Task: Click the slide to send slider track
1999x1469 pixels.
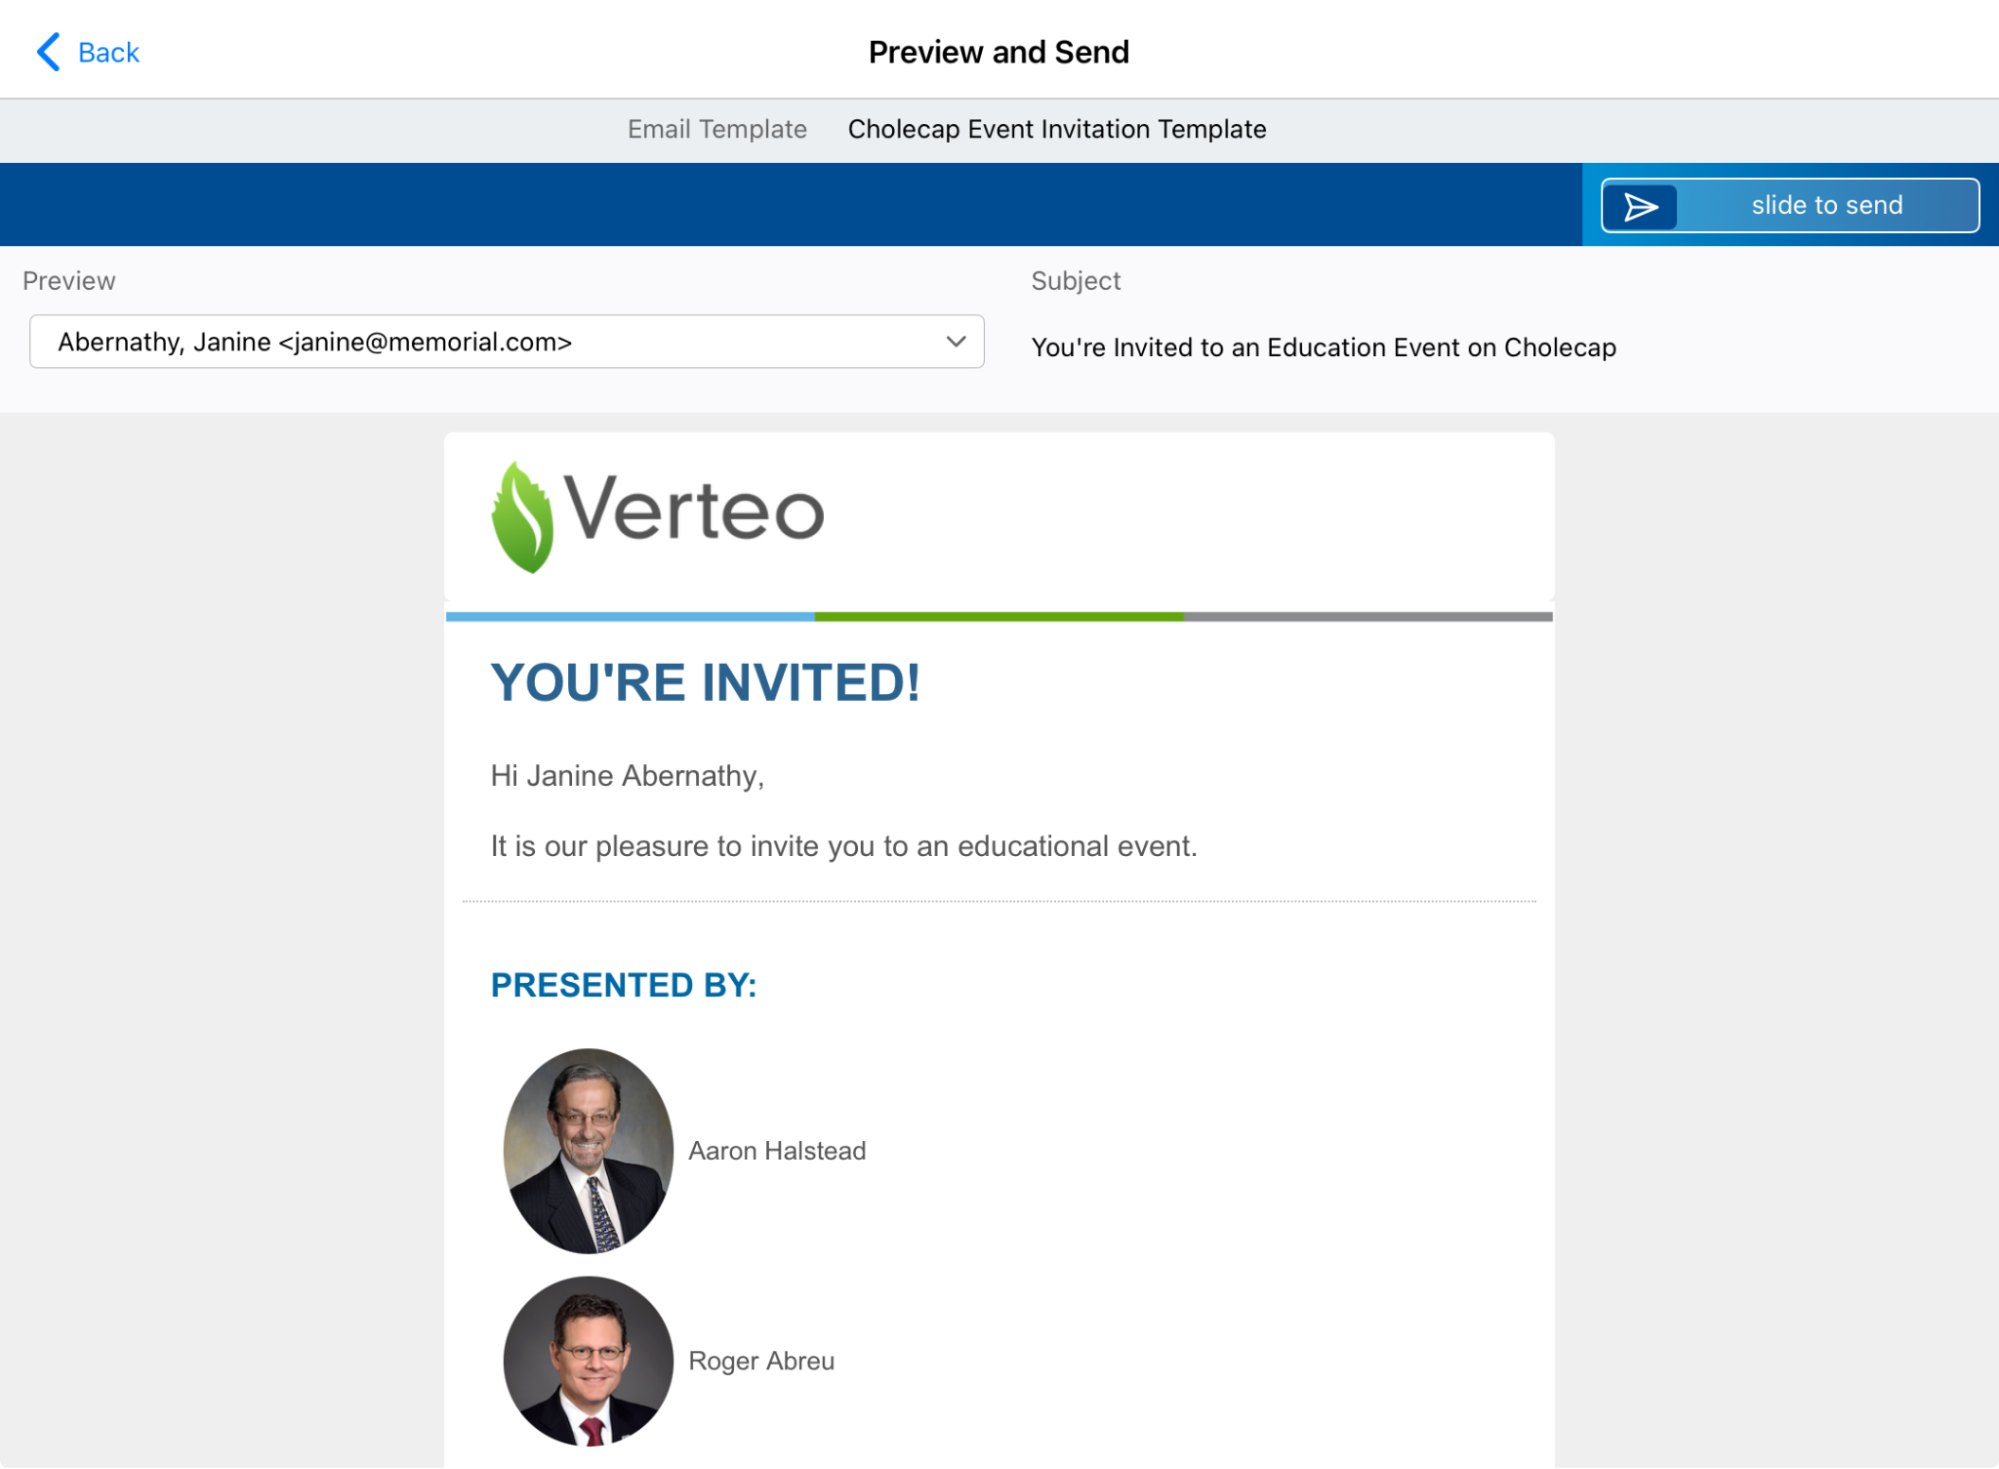Action: 1826,206
